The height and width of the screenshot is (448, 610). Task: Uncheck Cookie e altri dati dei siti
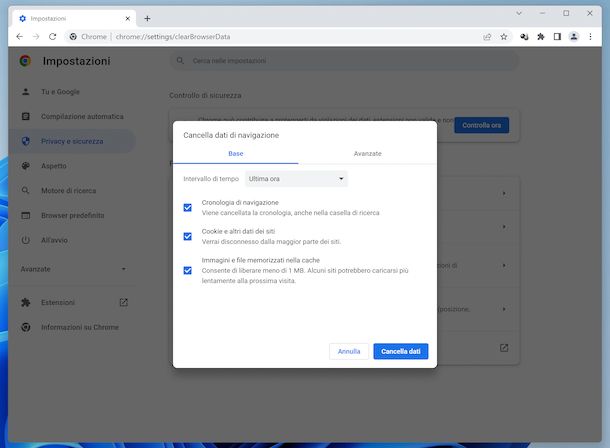(188, 236)
